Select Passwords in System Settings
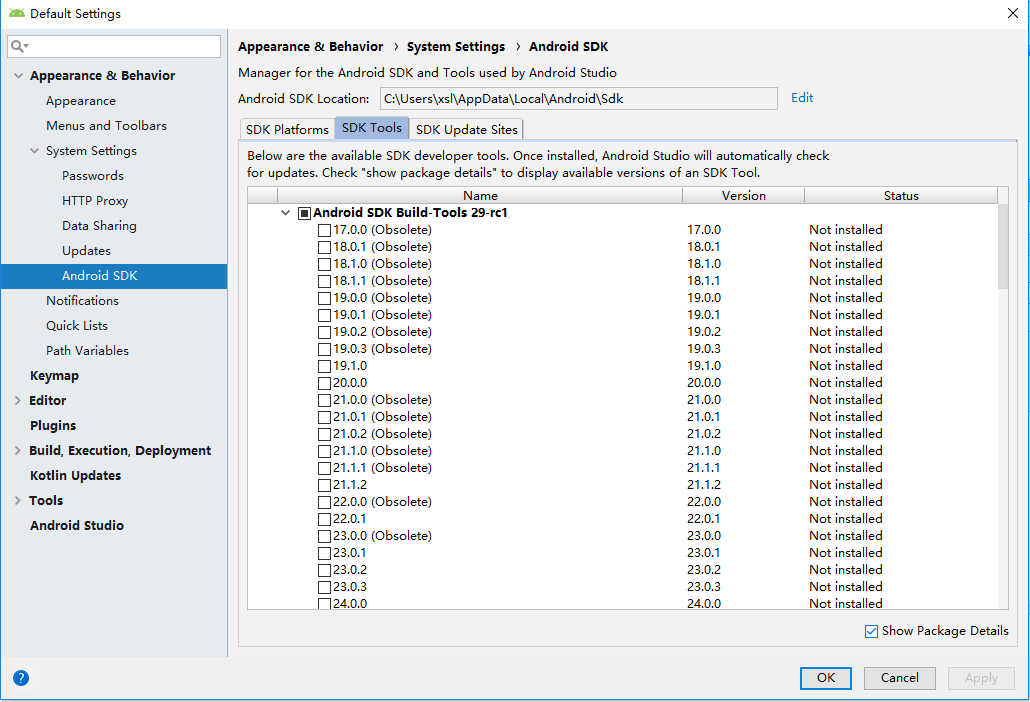The image size is (1030, 702). (93, 175)
